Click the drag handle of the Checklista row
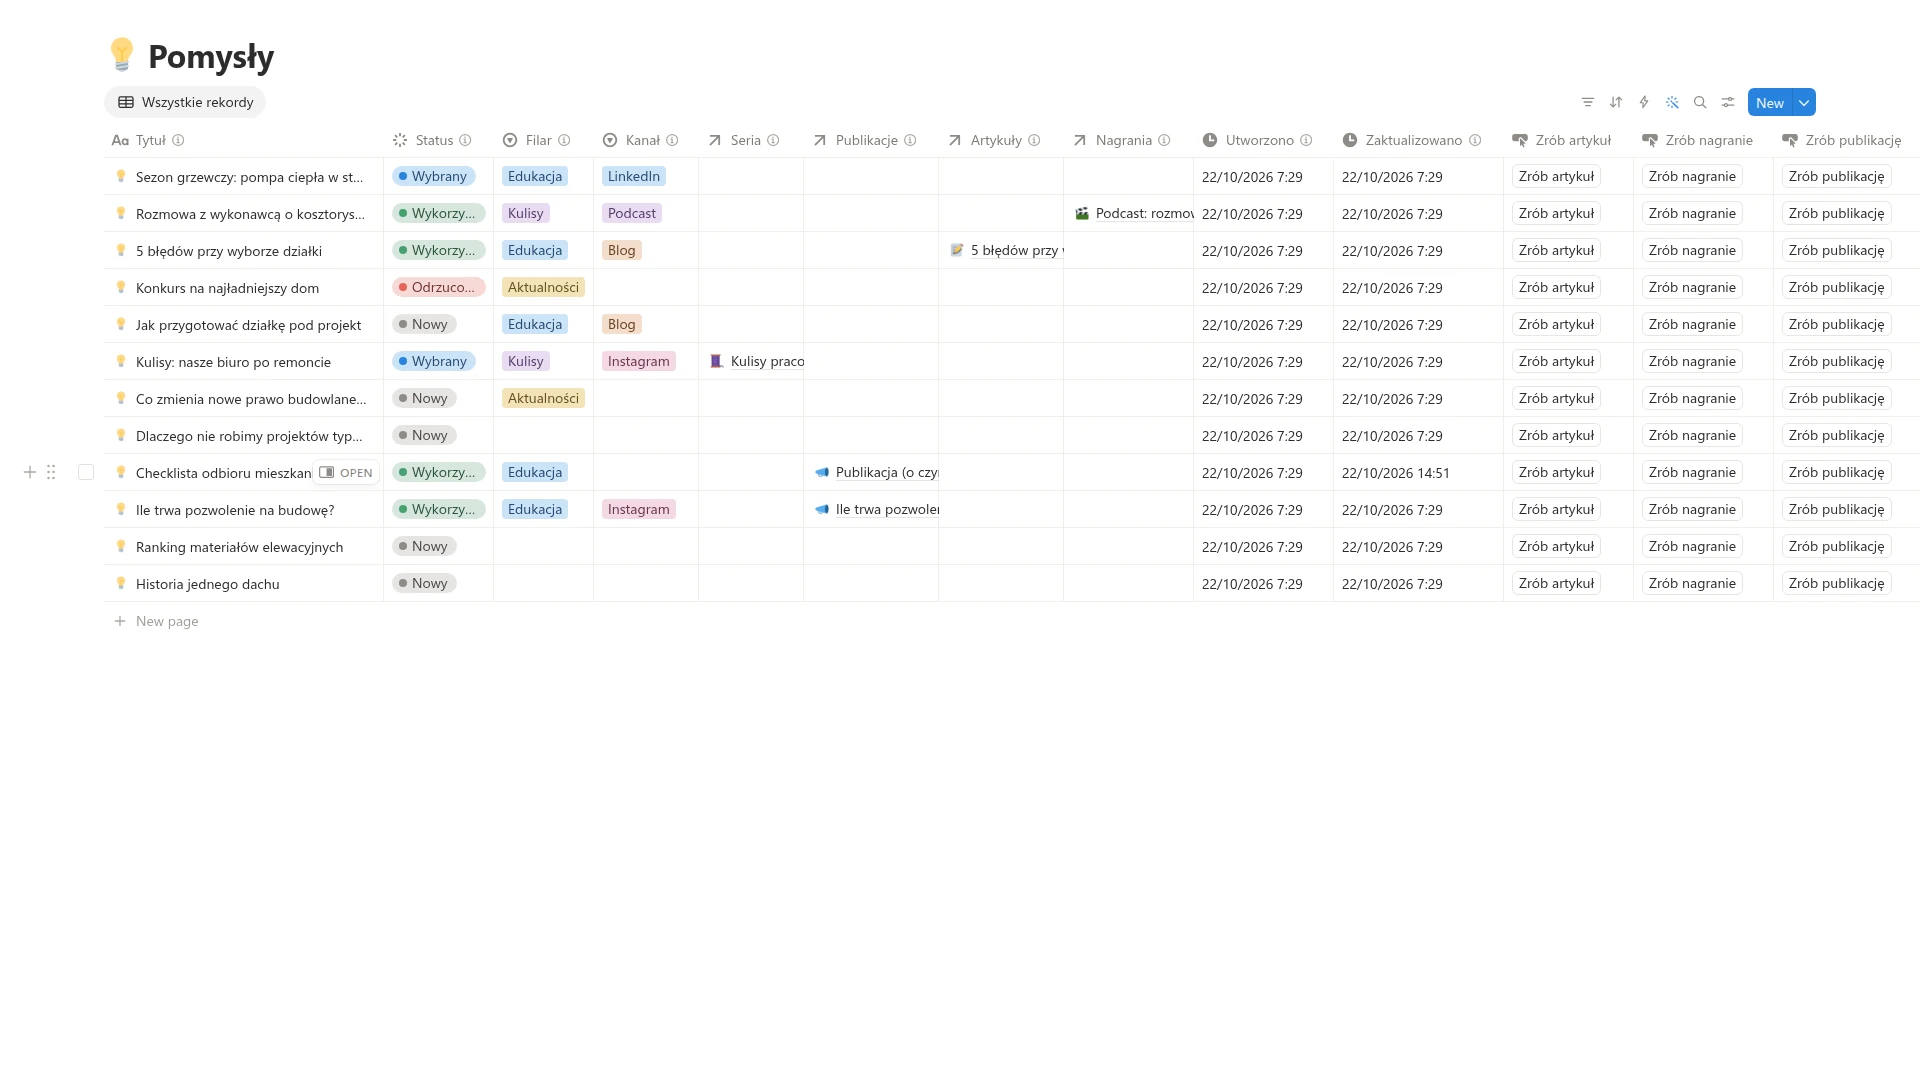 51,472
